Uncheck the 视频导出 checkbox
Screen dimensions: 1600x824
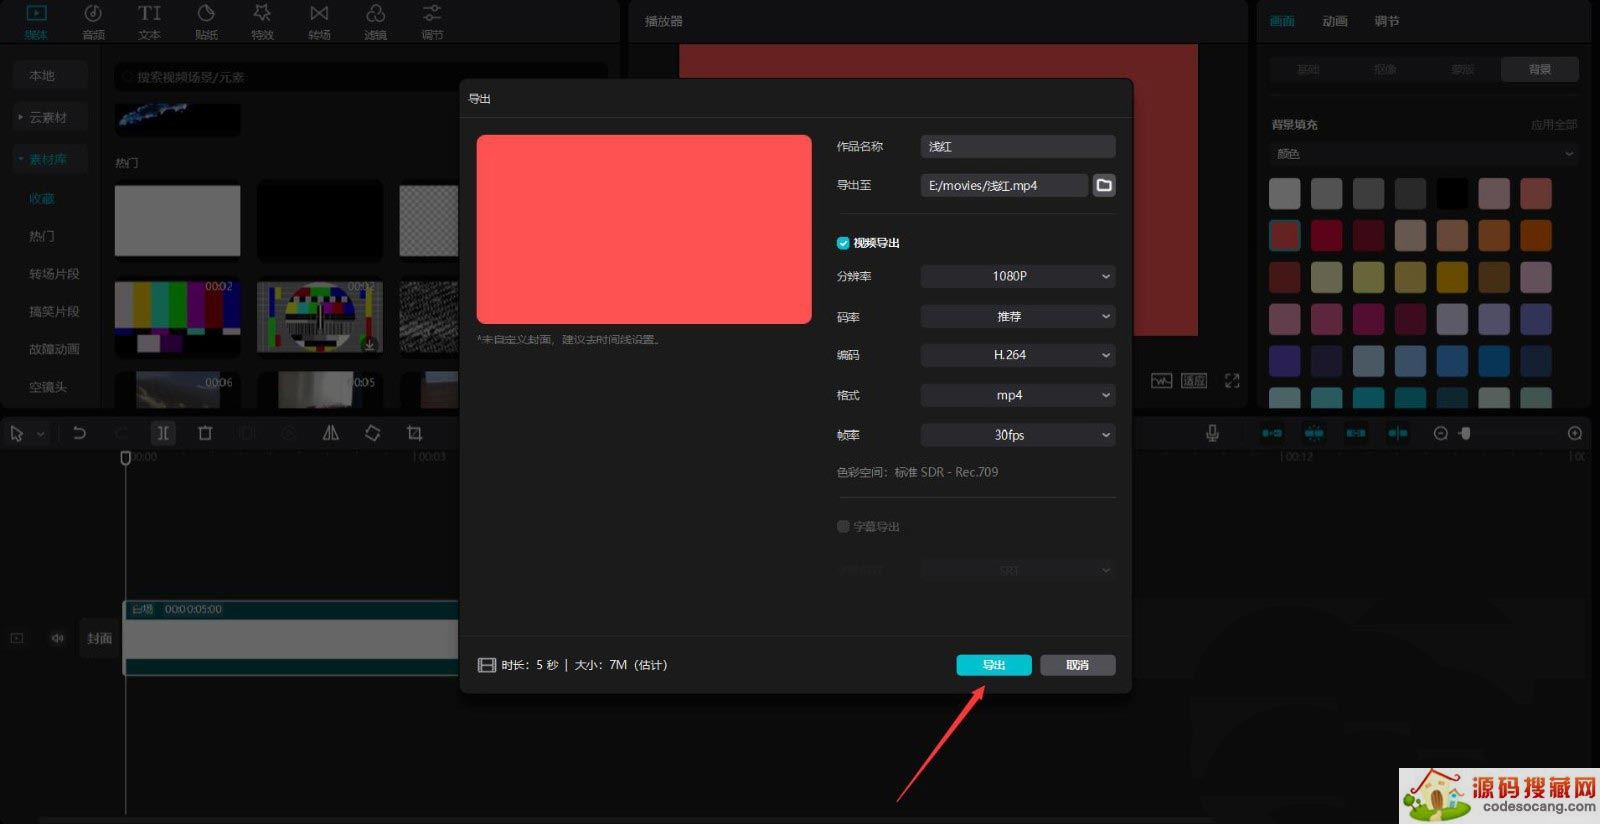(843, 243)
